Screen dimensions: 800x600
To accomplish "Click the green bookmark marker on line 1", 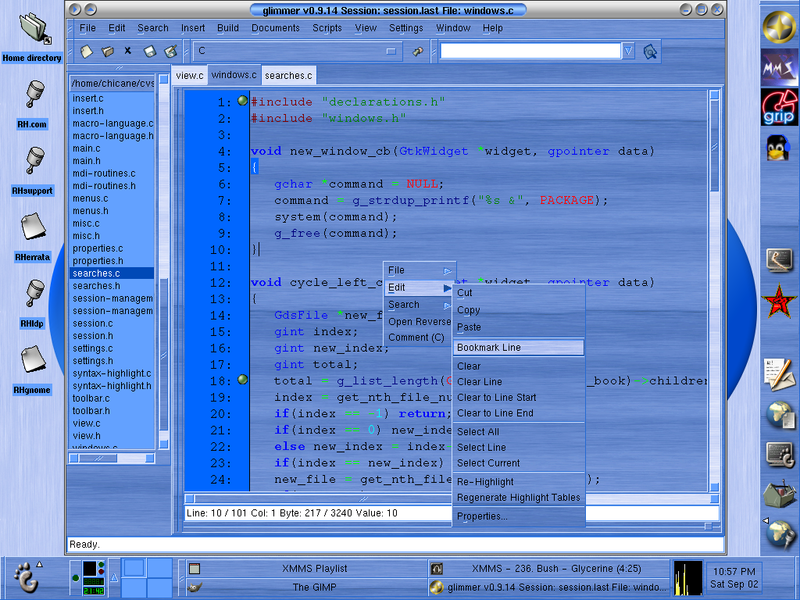I will click(x=243, y=101).
